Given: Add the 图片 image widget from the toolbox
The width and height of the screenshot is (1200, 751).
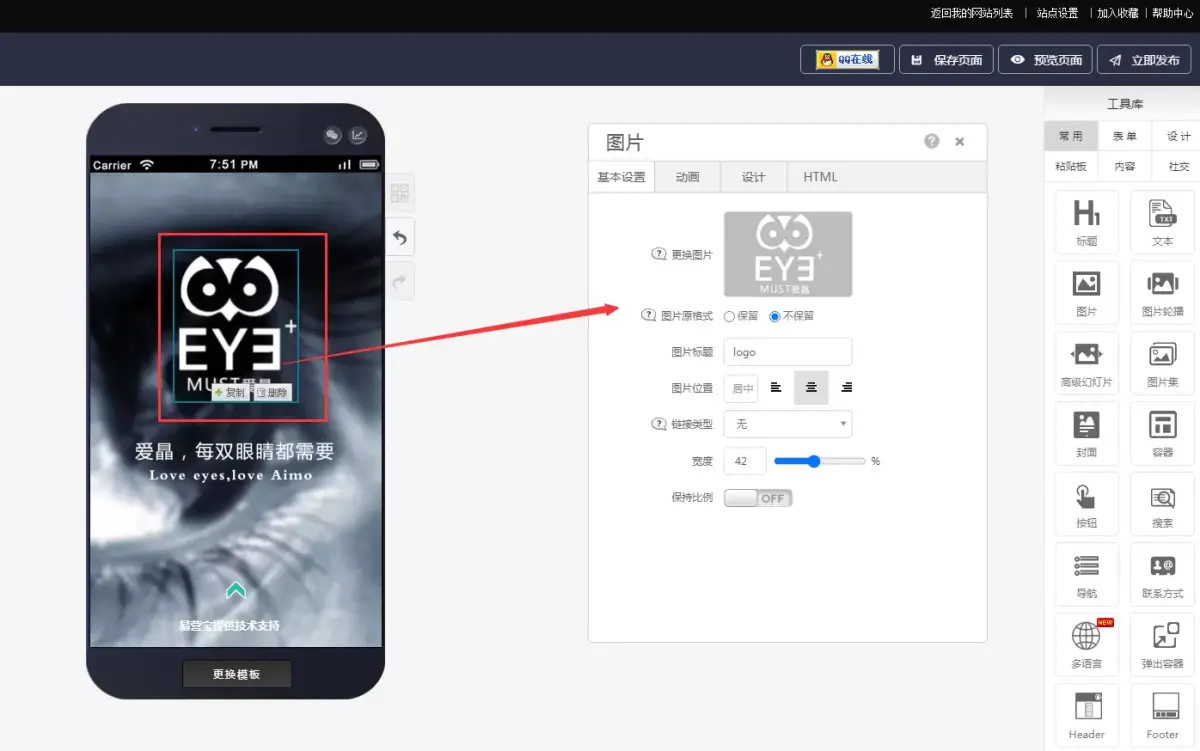Looking at the screenshot, I should click(1086, 292).
